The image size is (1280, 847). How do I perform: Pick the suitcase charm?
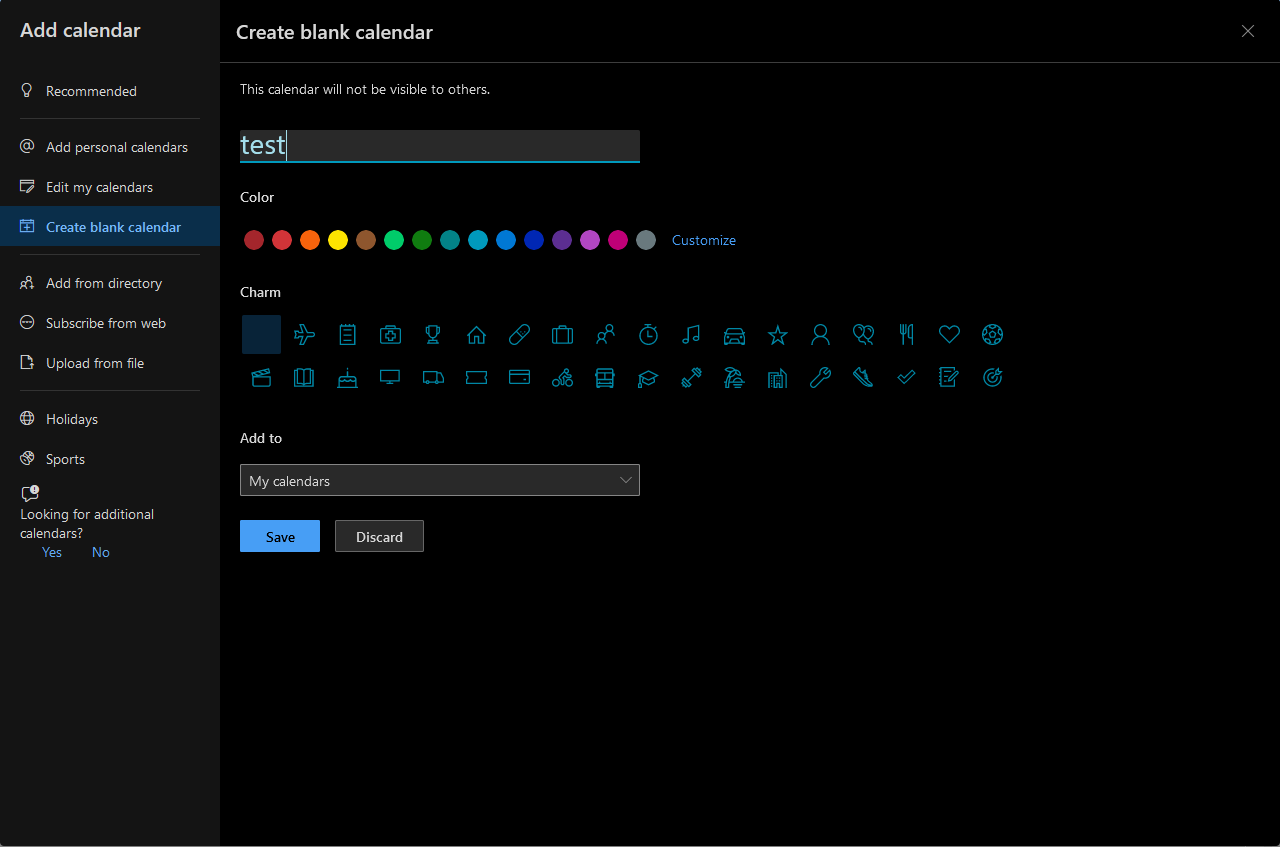click(x=562, y=335)
